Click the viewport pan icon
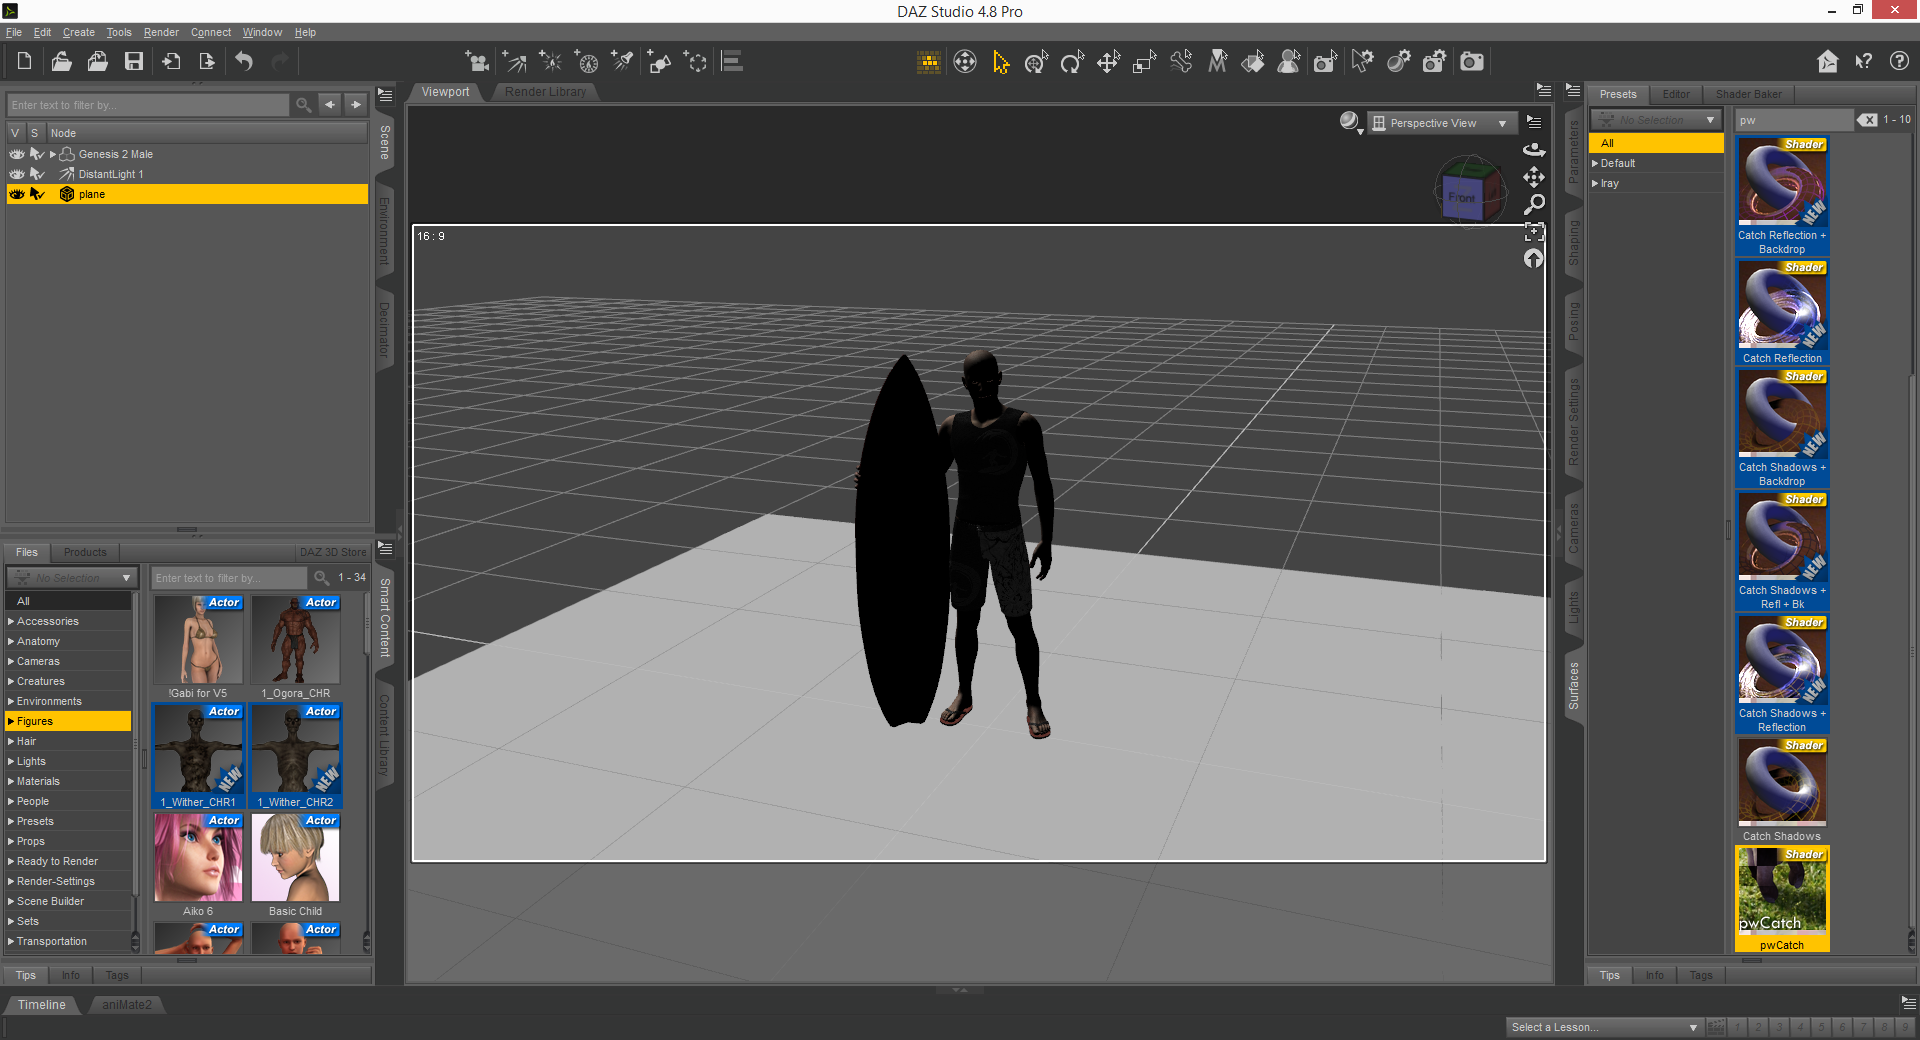1920x1040 pixels. [x=1534, y=177]
